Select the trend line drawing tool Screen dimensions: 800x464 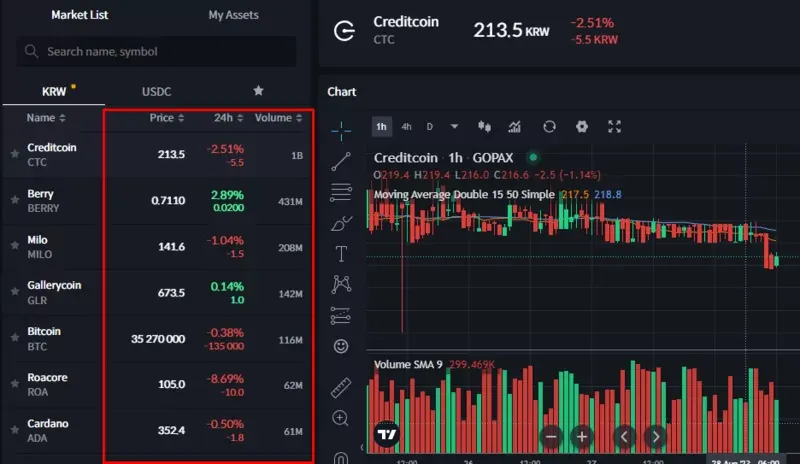[x=341, y=161]
